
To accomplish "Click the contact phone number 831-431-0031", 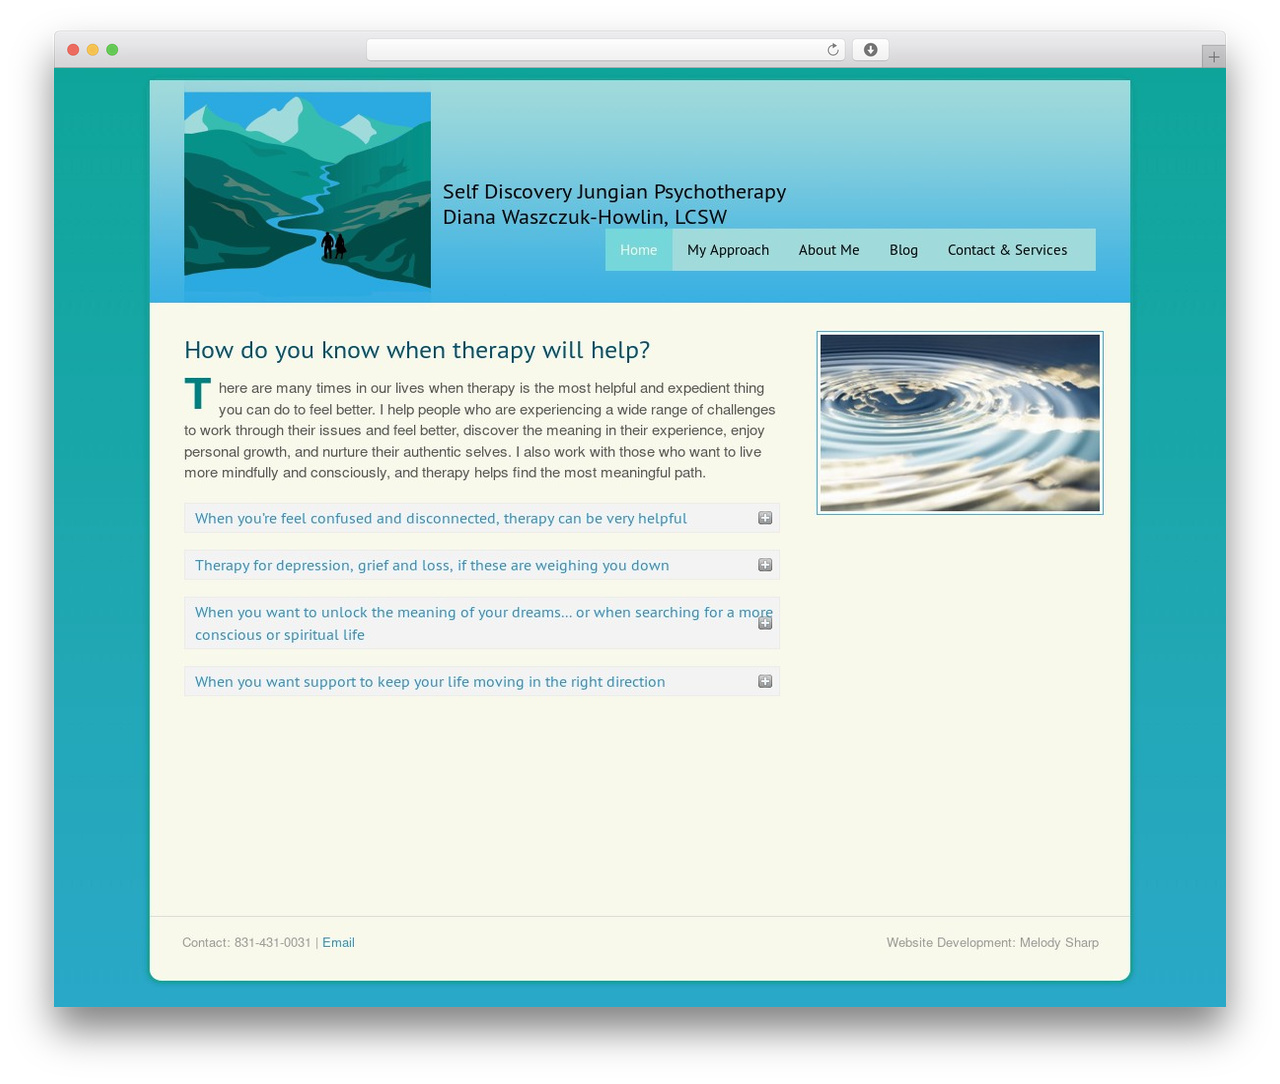I will tap(272, 943).
